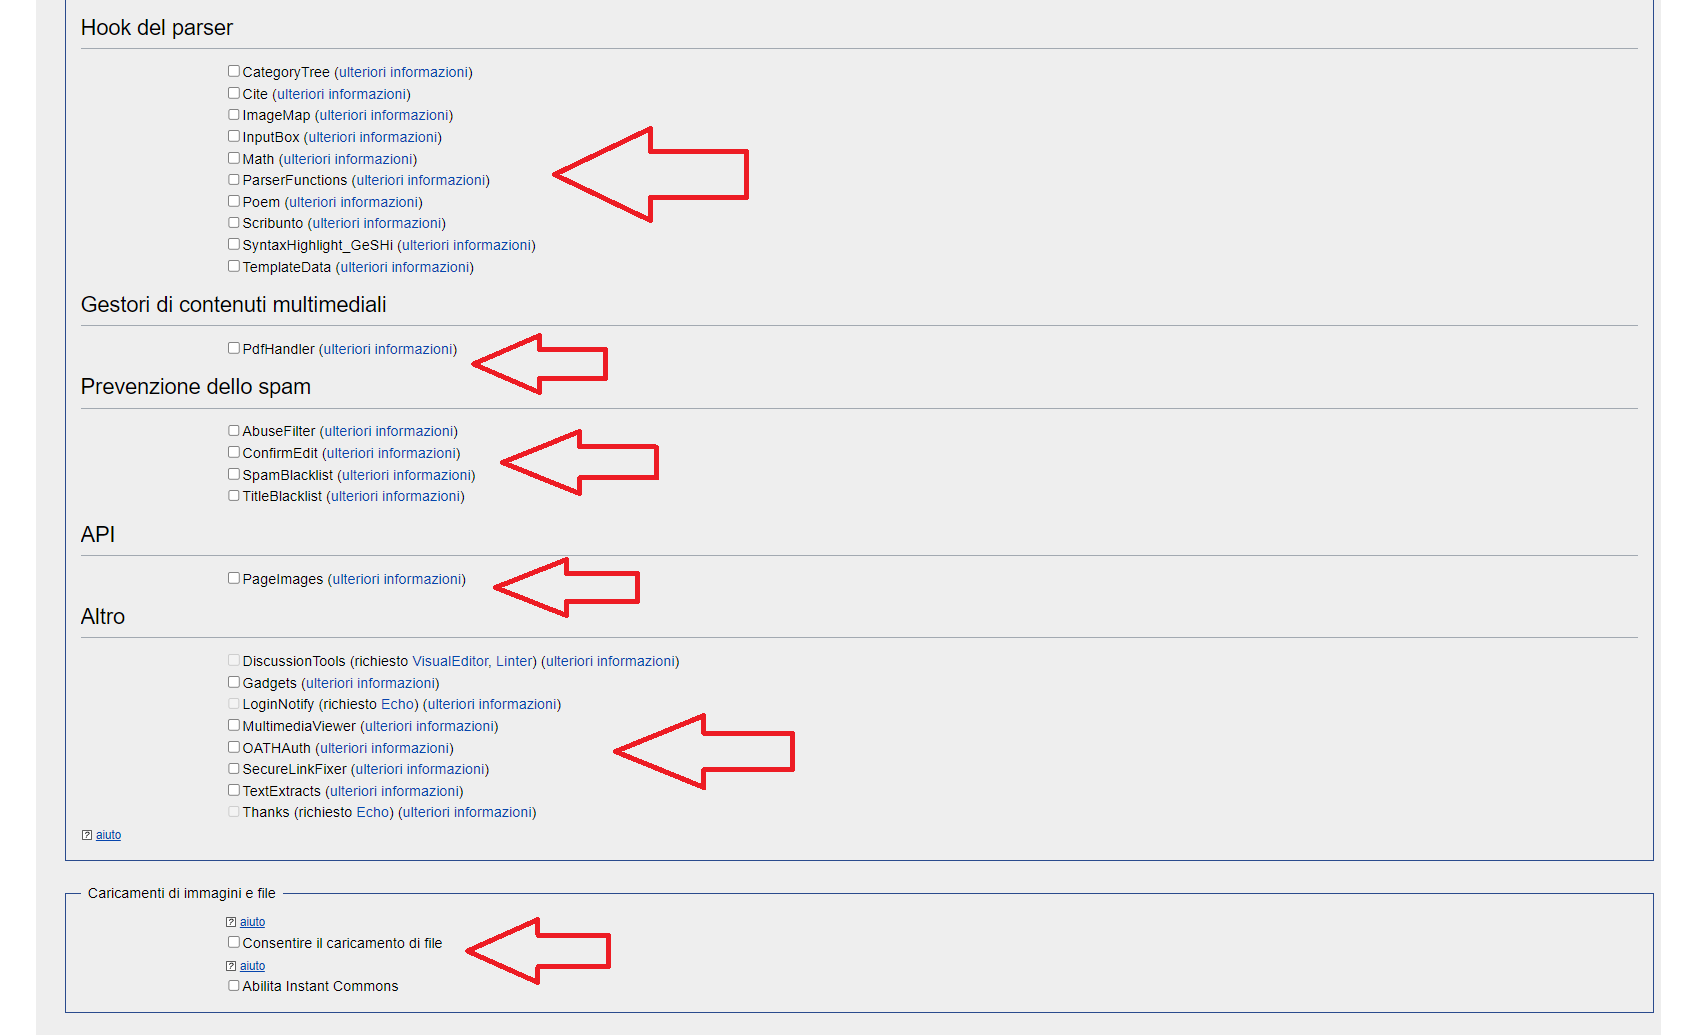Open the VisualEditor, Linter link for DiscussionTools
This screenshot has width=1695, height=1035.
473,661
